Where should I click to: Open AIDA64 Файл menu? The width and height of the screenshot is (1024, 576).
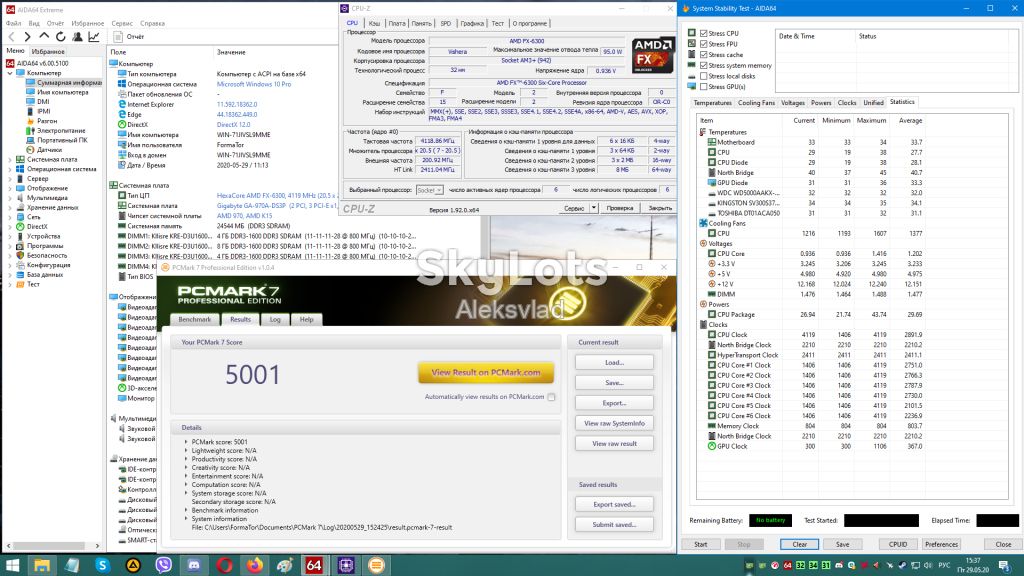pyautogui.click(x=13, y=23)
